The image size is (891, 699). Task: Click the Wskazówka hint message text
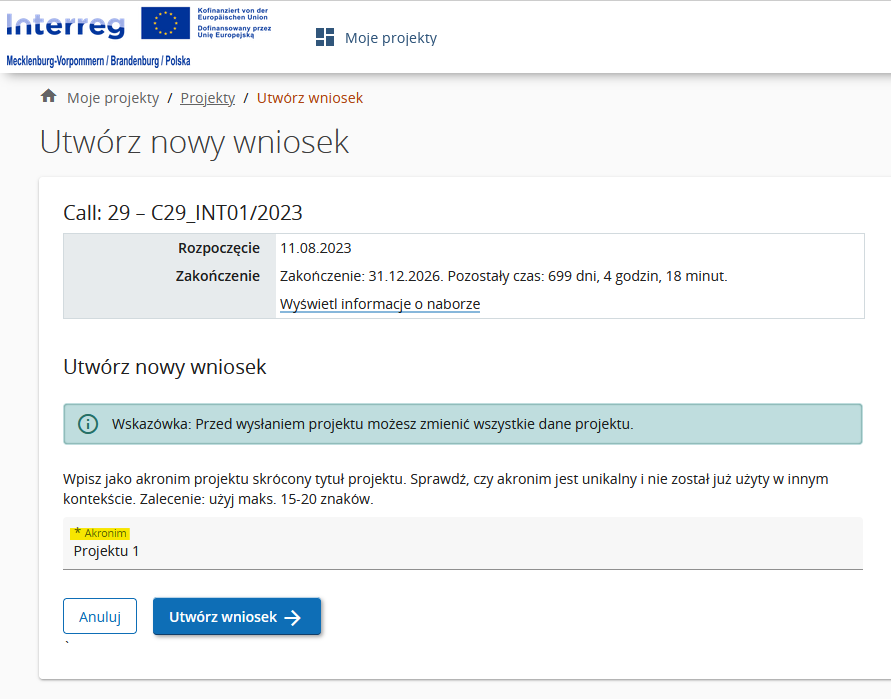(x=373, y=424)
